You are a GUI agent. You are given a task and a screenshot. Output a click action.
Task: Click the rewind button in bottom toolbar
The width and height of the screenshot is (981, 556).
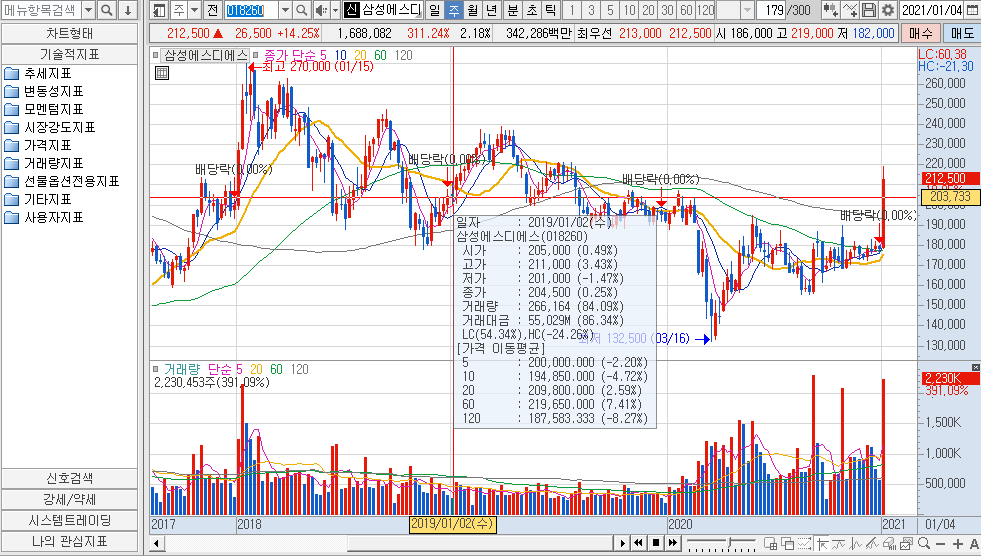coord(638,543)
